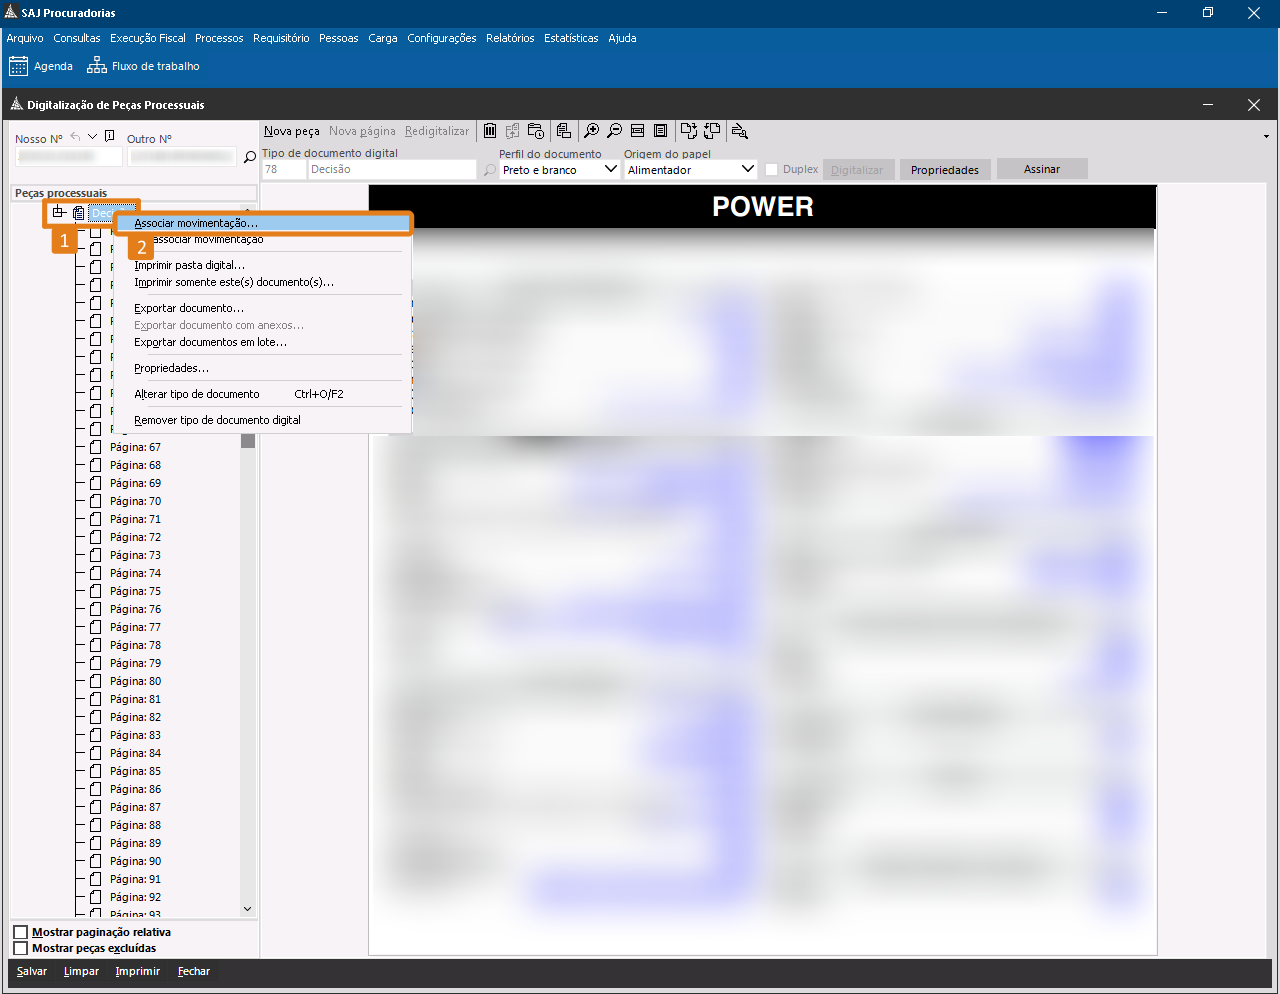Viewport: 1280px width, 994px height.
Task: Choose Exportar documentos em lote menu entry
Action: (x=210, y=342)
